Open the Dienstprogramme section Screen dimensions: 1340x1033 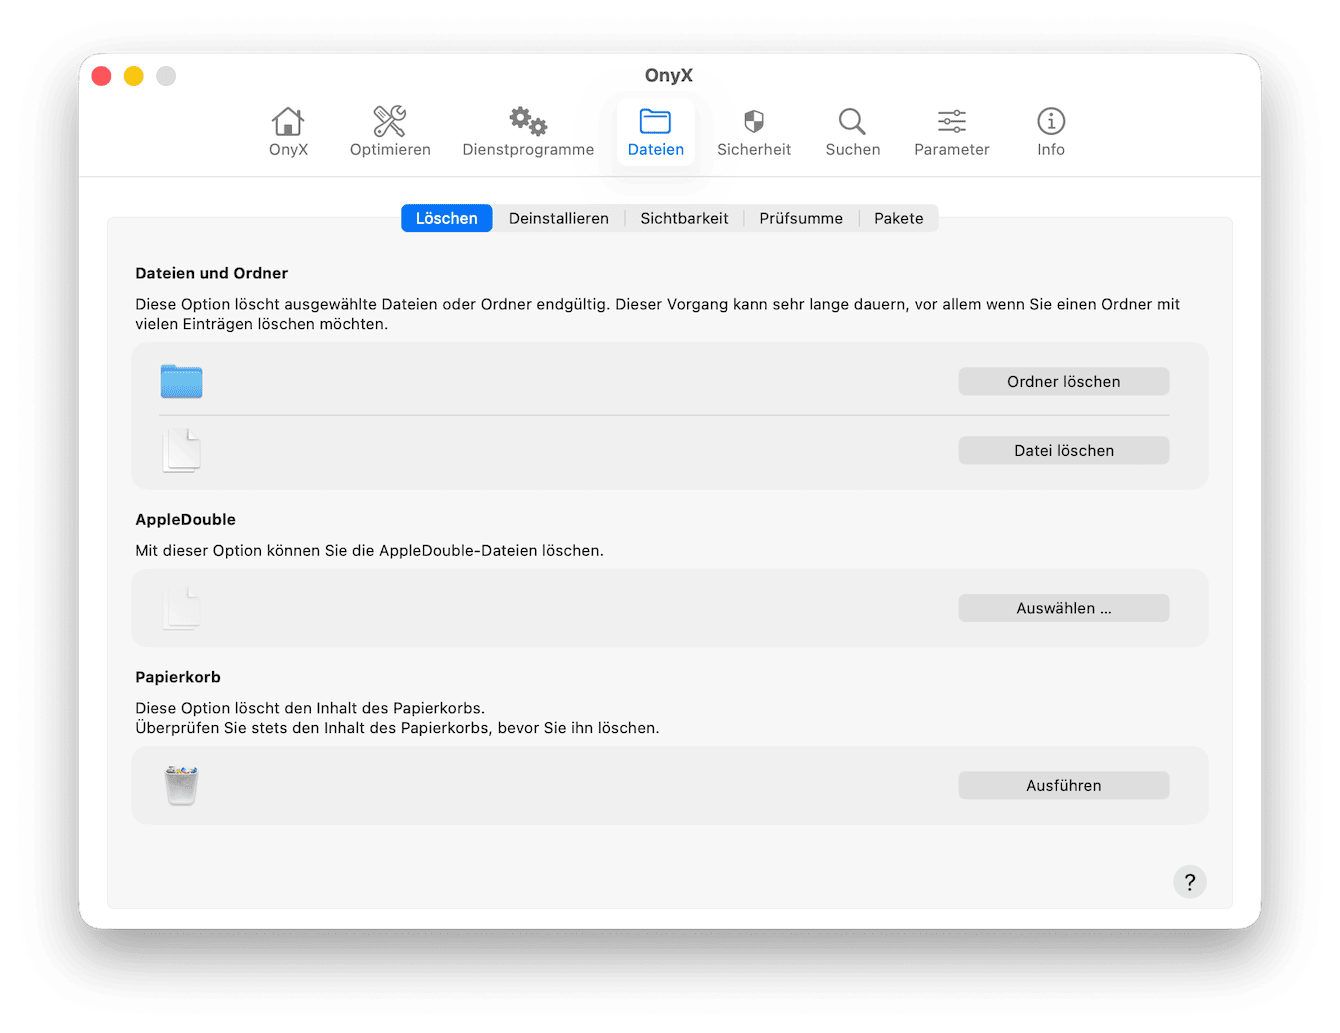527,130
